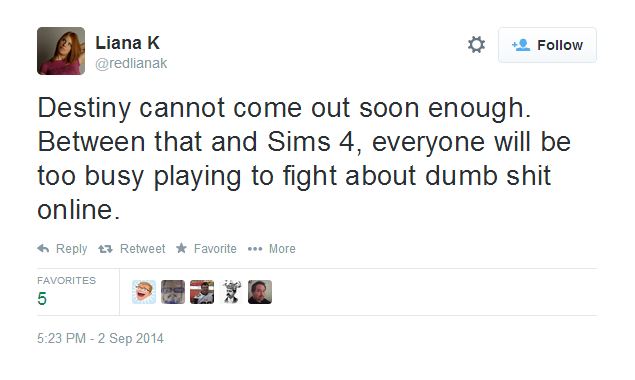View the favorites count of 5
635x380 pixels.
pyautogui.click(x=42, y=299)
